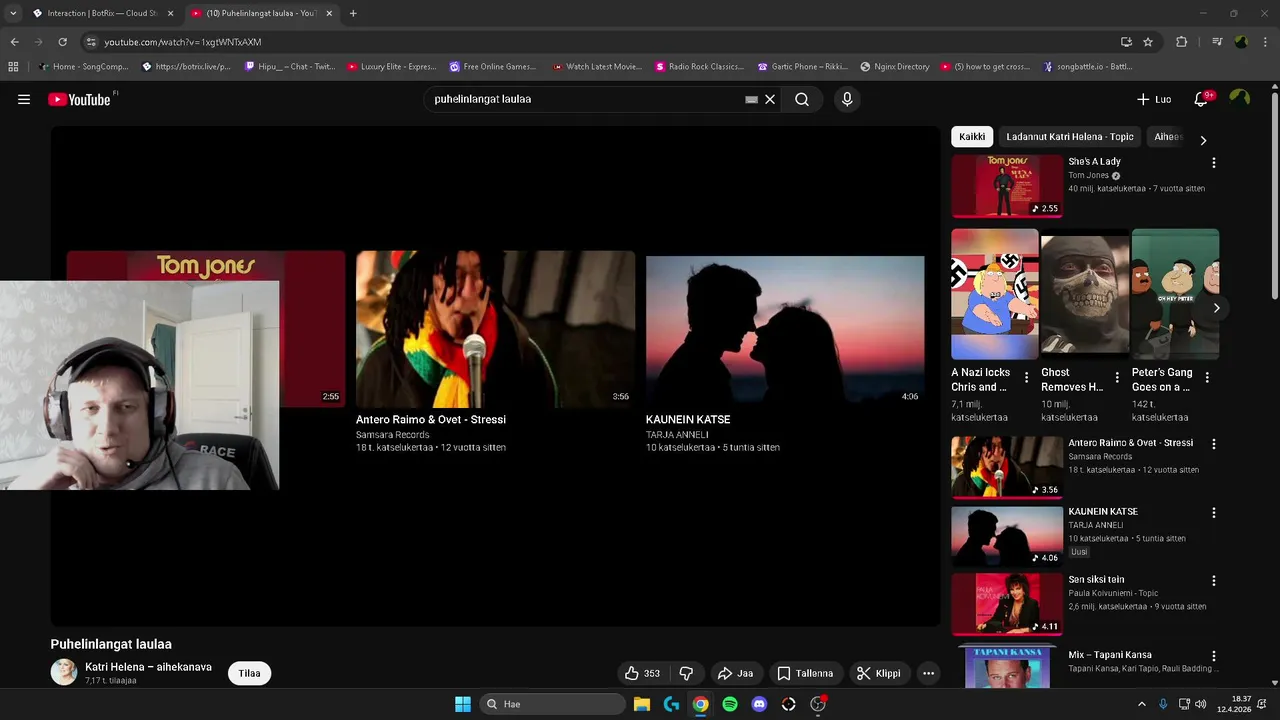Bookmark this page with the star icon

point(1148,42)
